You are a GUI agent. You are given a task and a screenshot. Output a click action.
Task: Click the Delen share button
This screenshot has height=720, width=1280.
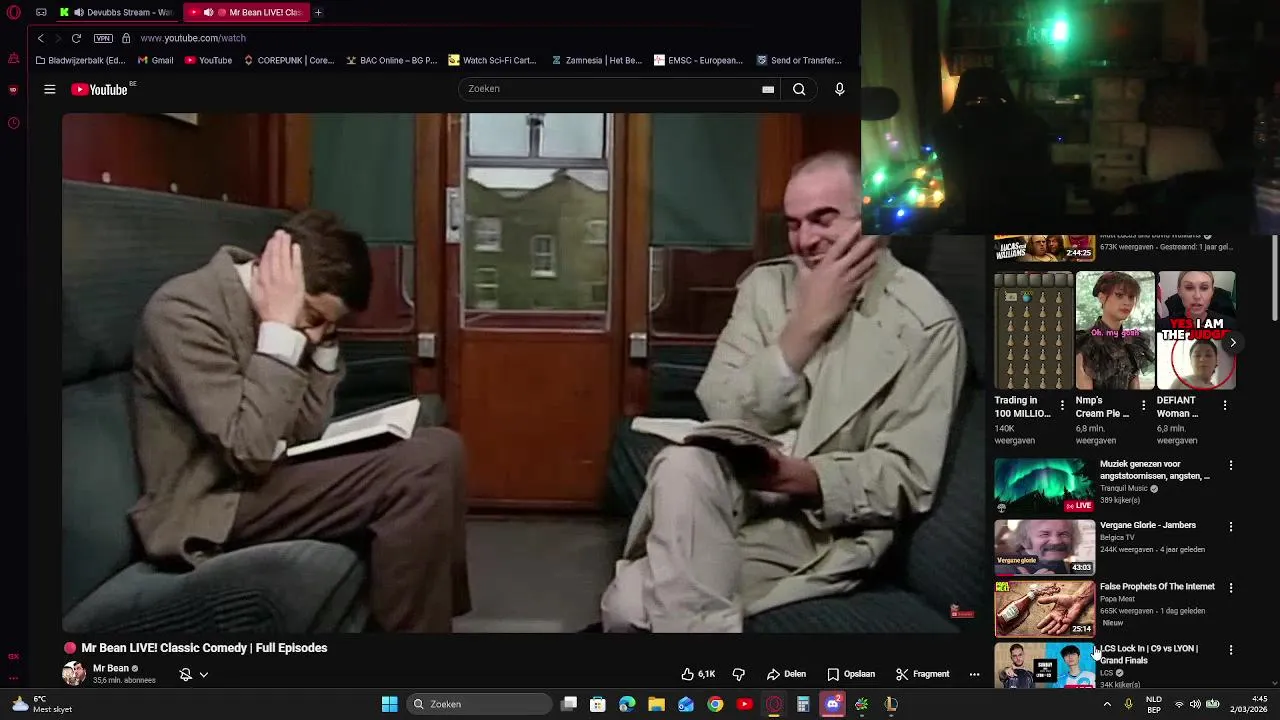tap(786, 674)
